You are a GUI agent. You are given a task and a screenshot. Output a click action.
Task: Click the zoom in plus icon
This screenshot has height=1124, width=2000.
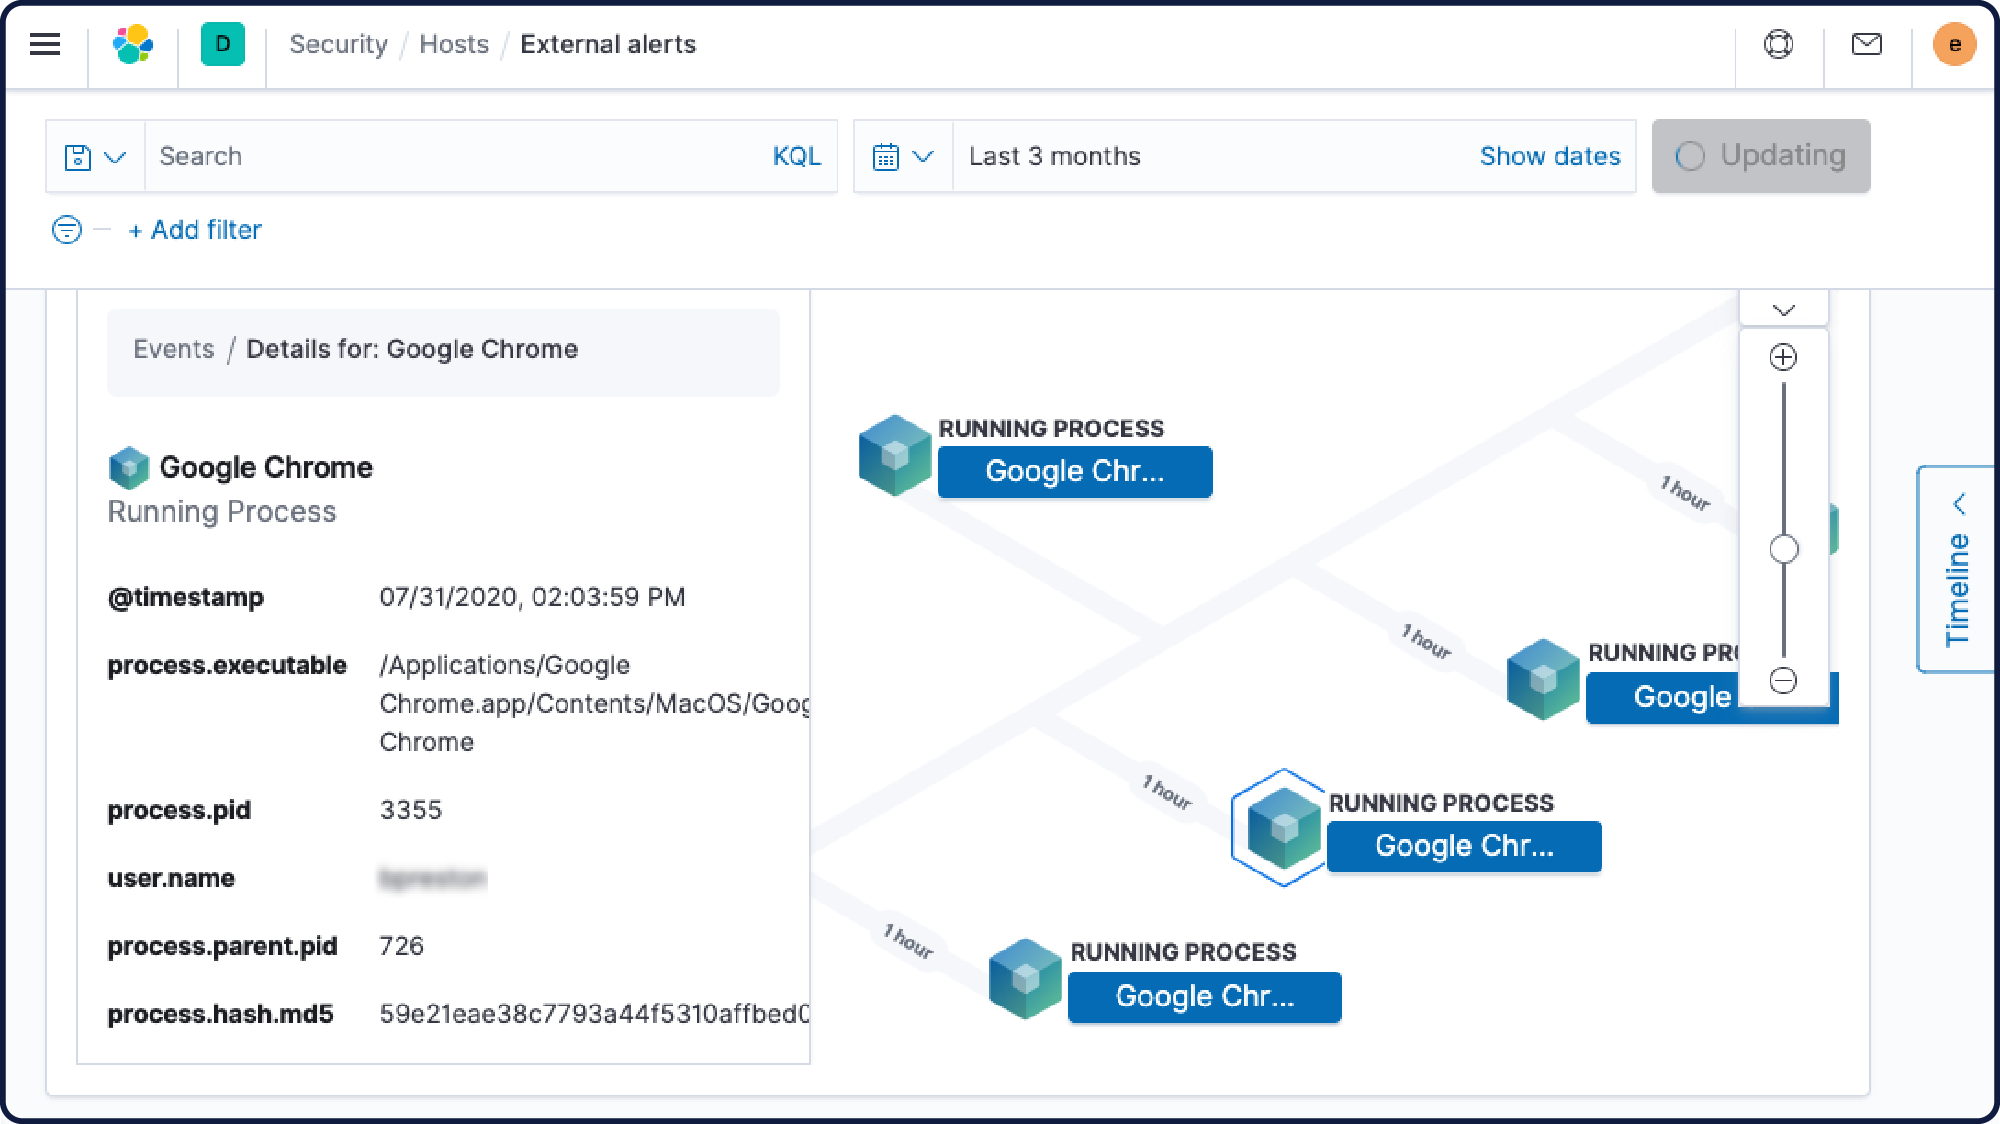coord(1783,357)
